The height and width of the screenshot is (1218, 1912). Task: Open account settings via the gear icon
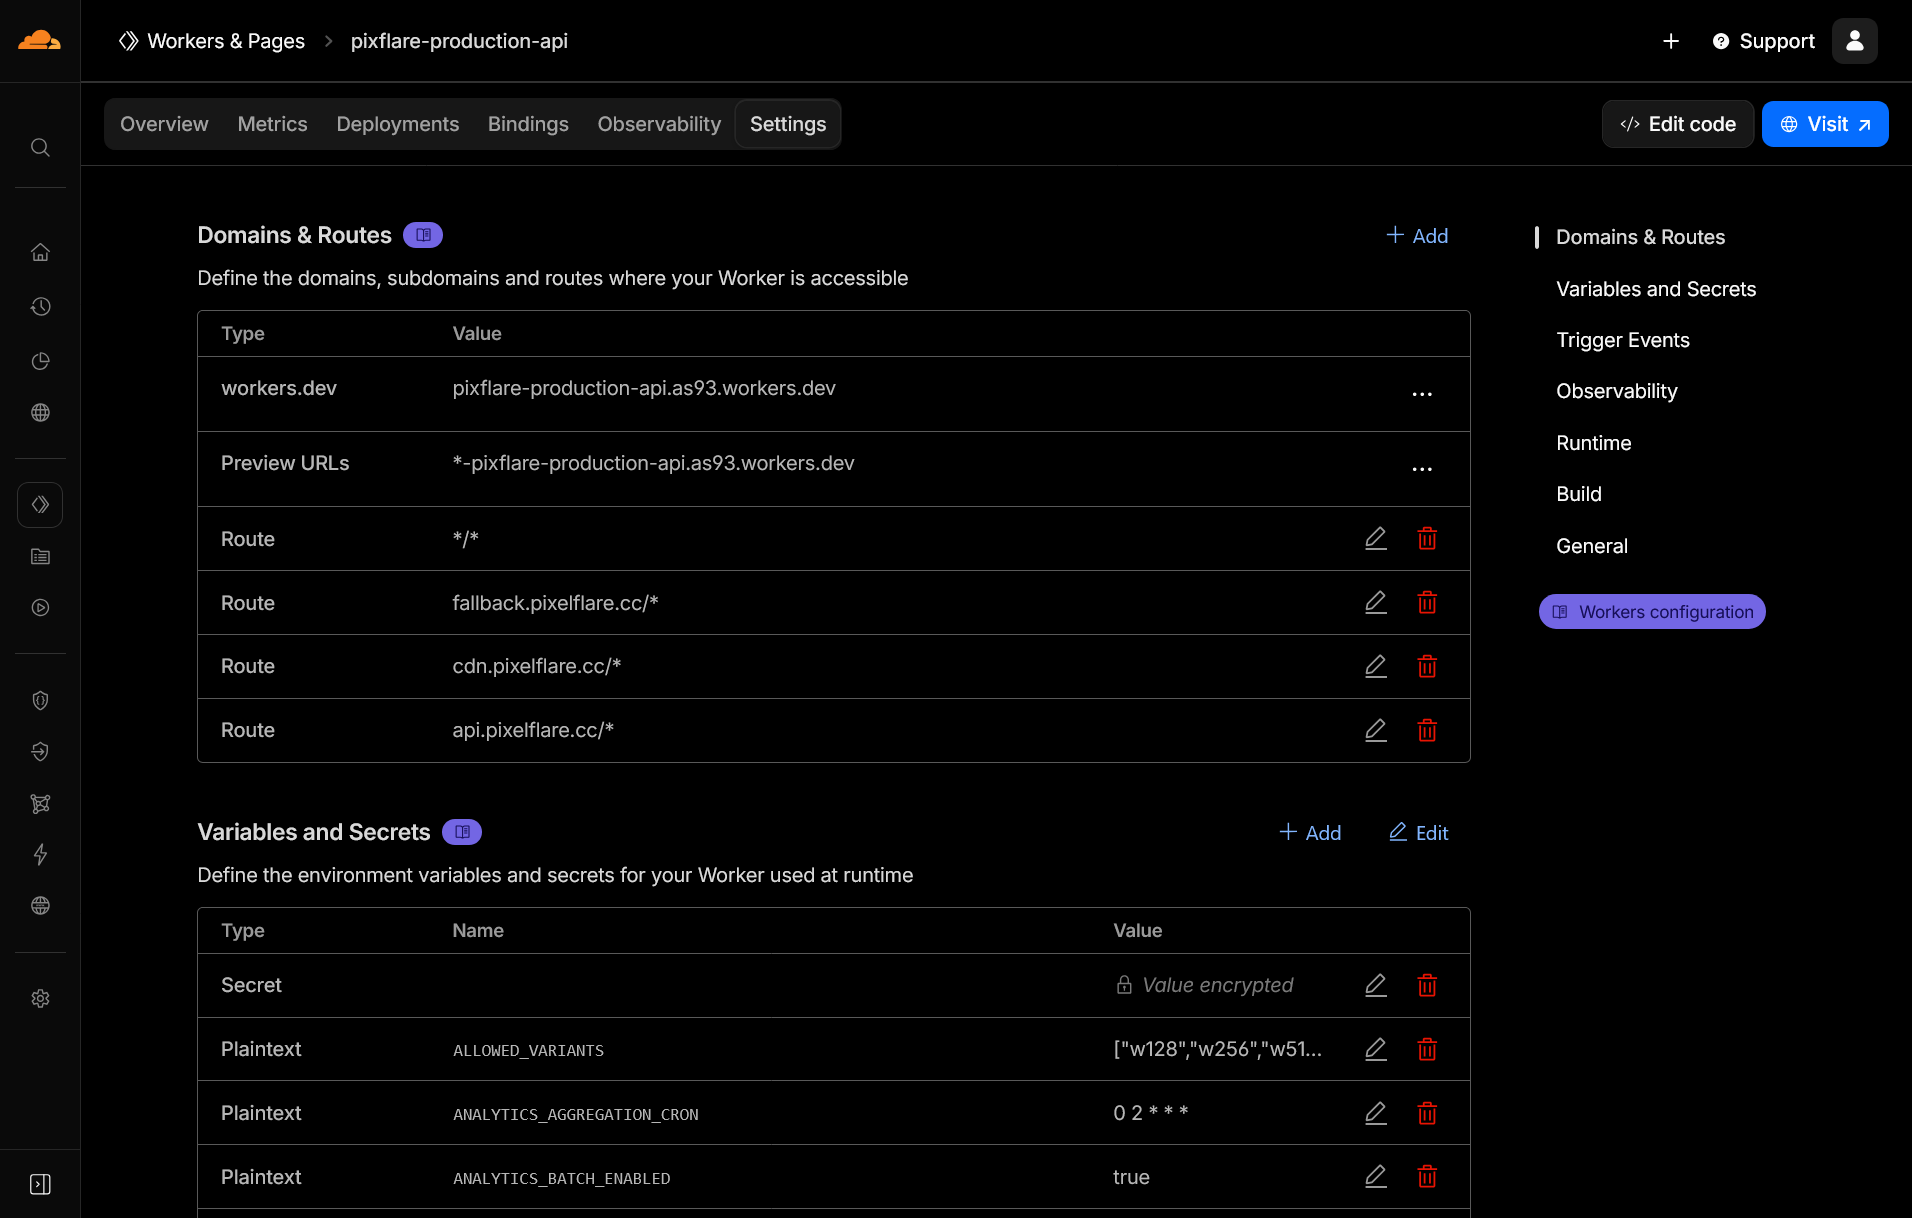(x=40, y=998)
